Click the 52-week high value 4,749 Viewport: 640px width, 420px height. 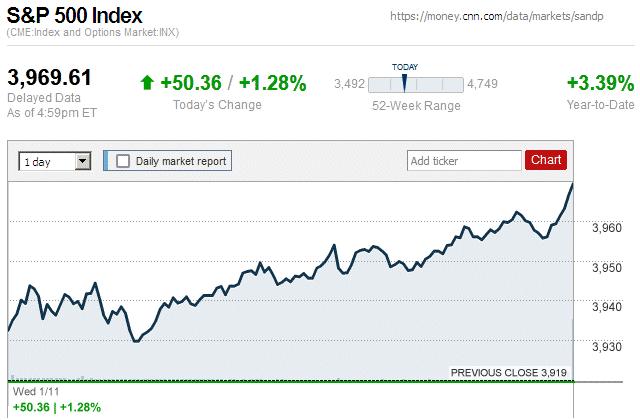[x=482, y=83]
